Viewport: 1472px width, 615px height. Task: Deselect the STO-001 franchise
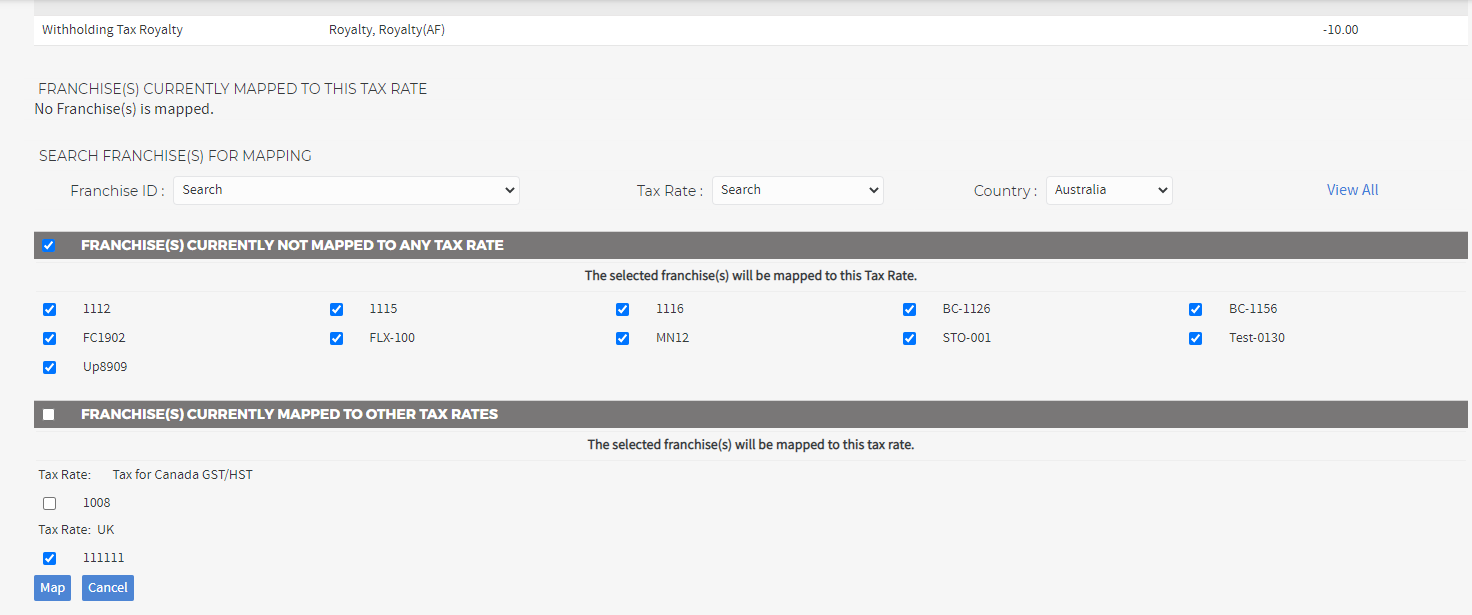909,339
